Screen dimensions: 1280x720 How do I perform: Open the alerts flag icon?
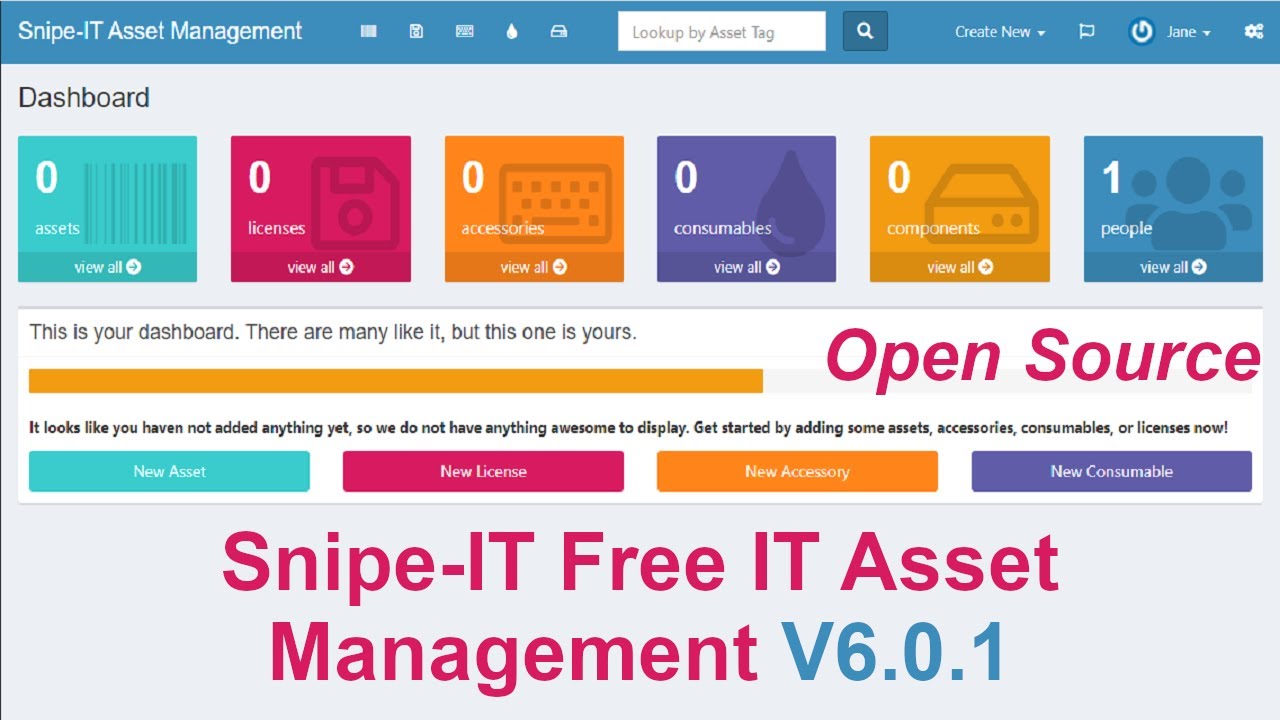pos(1086,32)
